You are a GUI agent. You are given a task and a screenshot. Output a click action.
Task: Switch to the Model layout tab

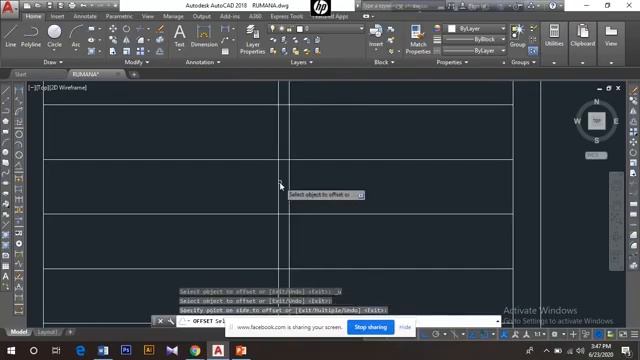click(x=18, y=332)
